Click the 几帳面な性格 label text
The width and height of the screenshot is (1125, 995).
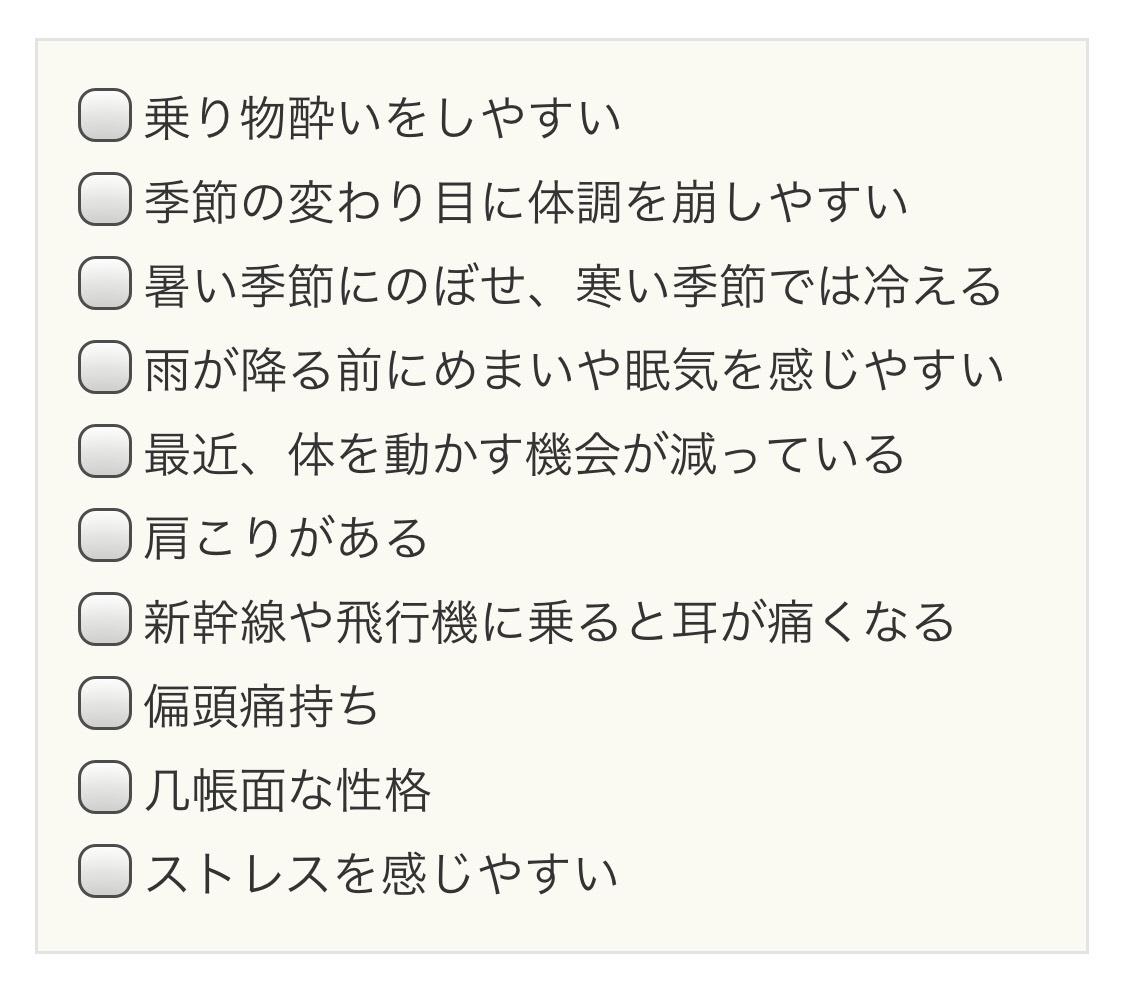[x=287, y=790]
